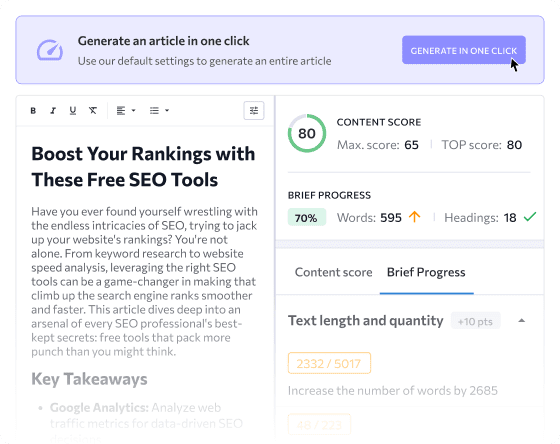The image size is (560, 444).
Task: Click the article title heading text
Action: point(143,166)
